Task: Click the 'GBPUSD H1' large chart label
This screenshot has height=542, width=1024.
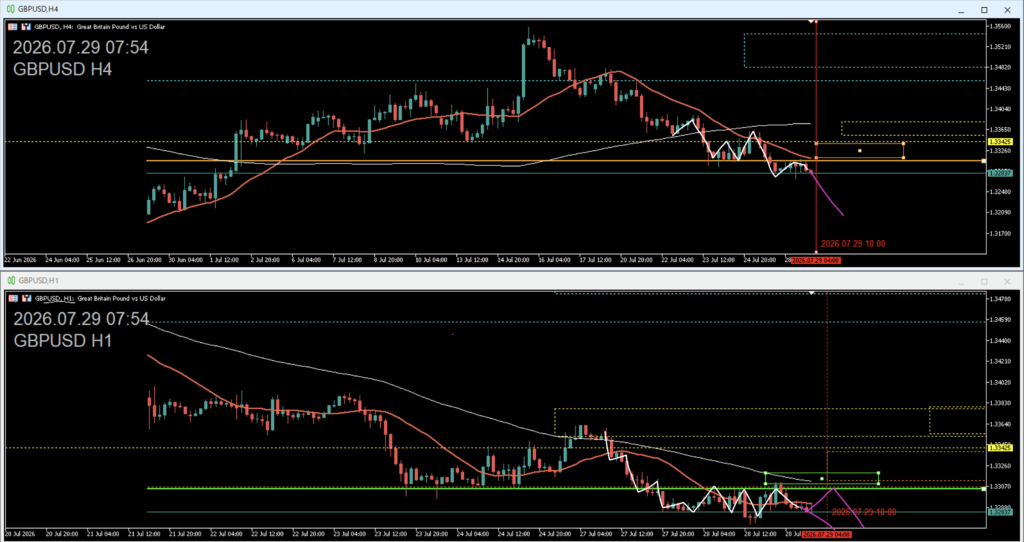Action: (x=62, y=341)
